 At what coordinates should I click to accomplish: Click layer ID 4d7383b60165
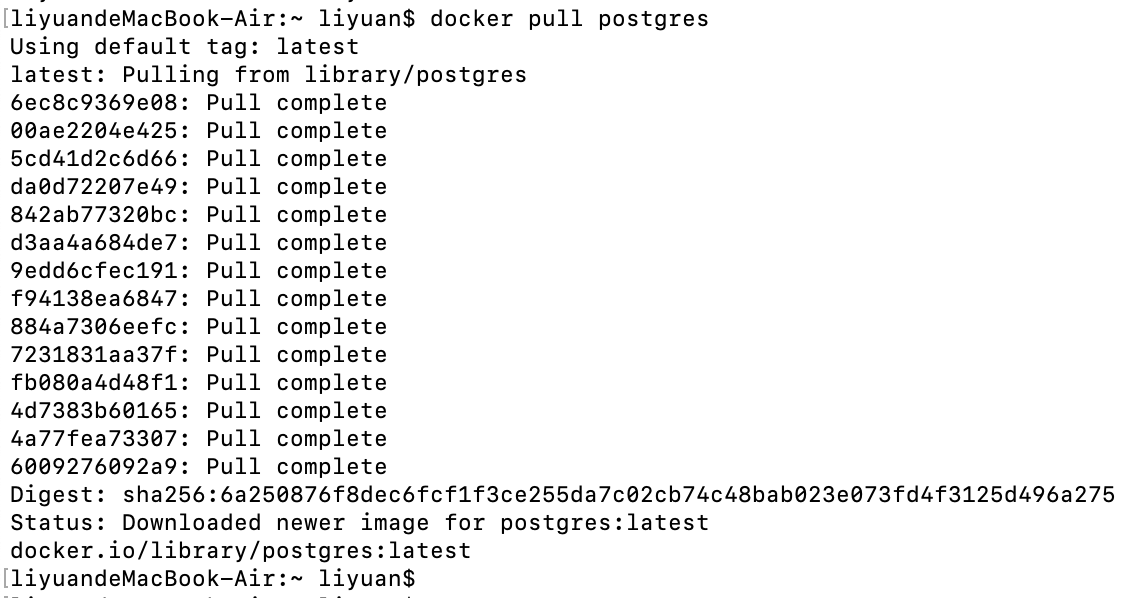[x=101, y=411]
